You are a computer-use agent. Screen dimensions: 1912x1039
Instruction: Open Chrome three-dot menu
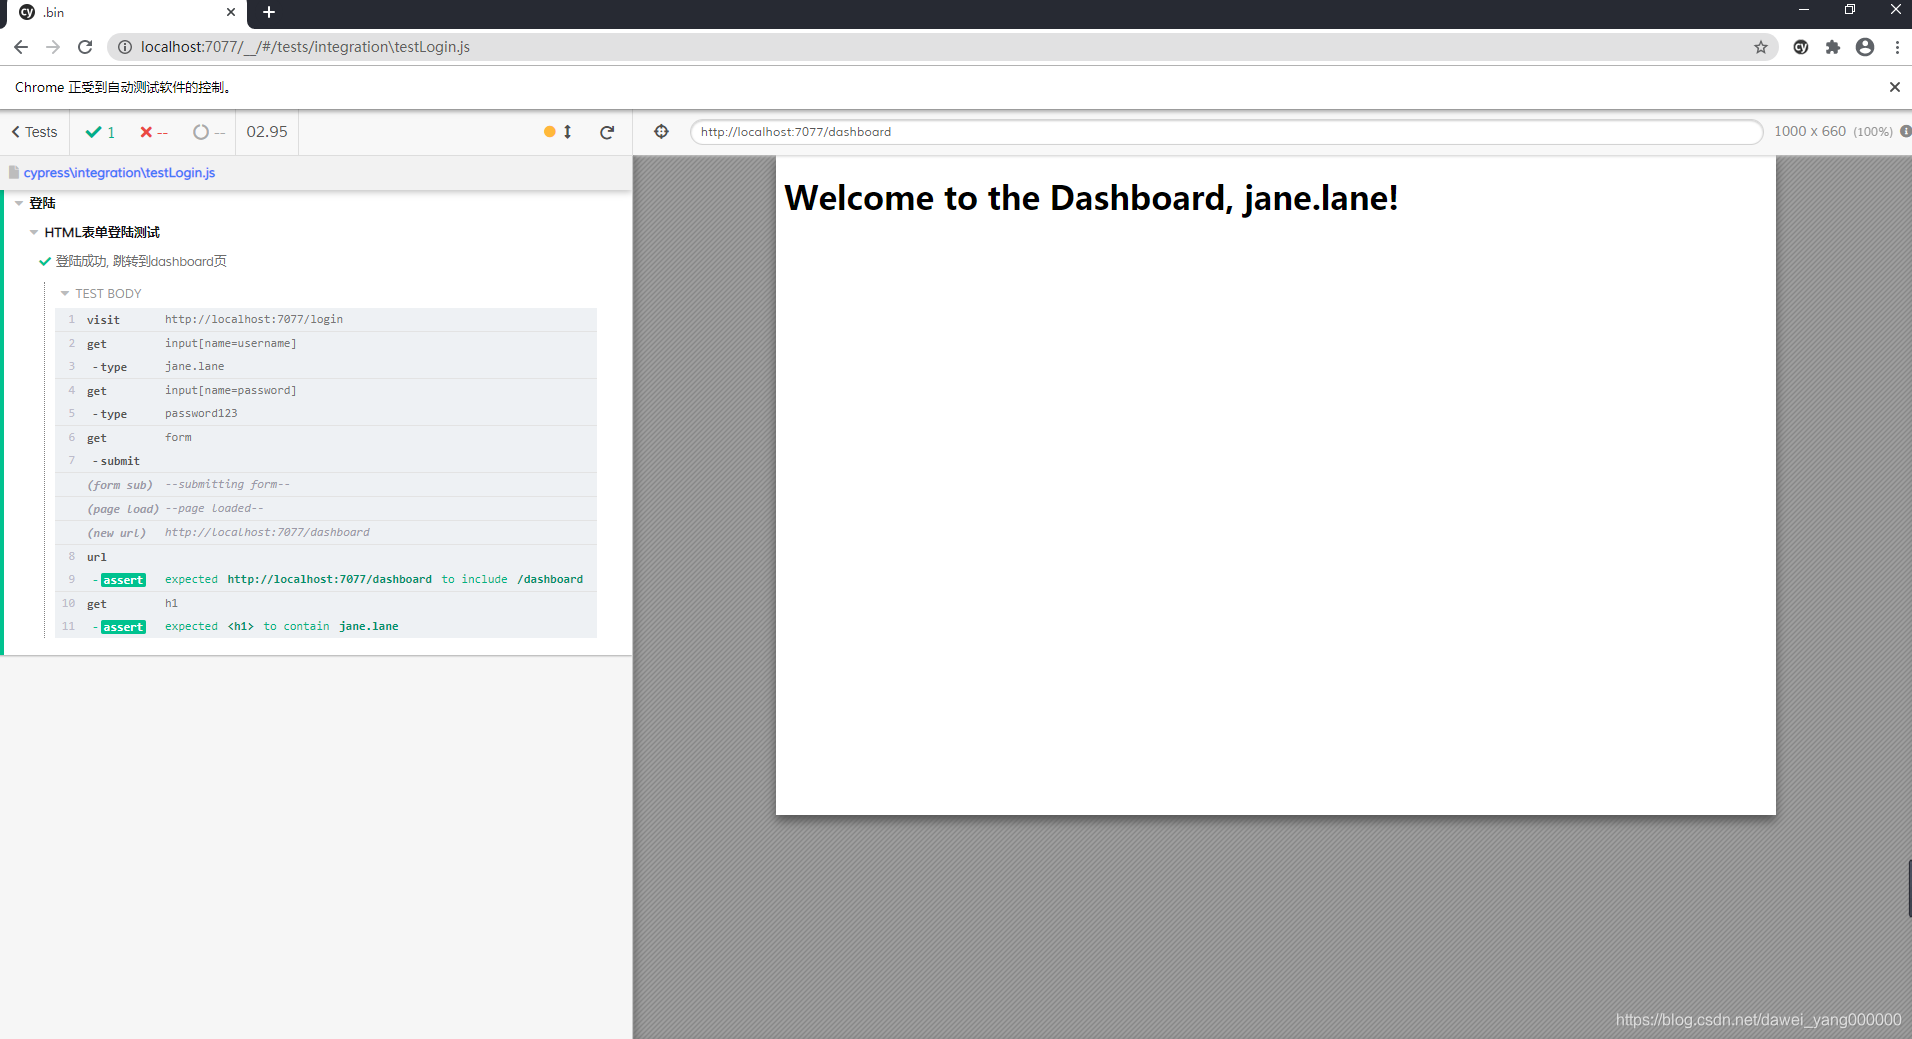1897,47
